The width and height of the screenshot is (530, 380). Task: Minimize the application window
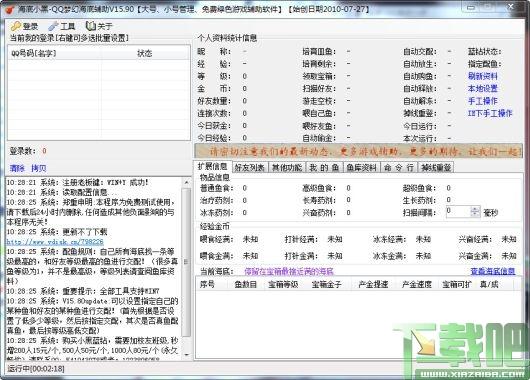point(472,7)
